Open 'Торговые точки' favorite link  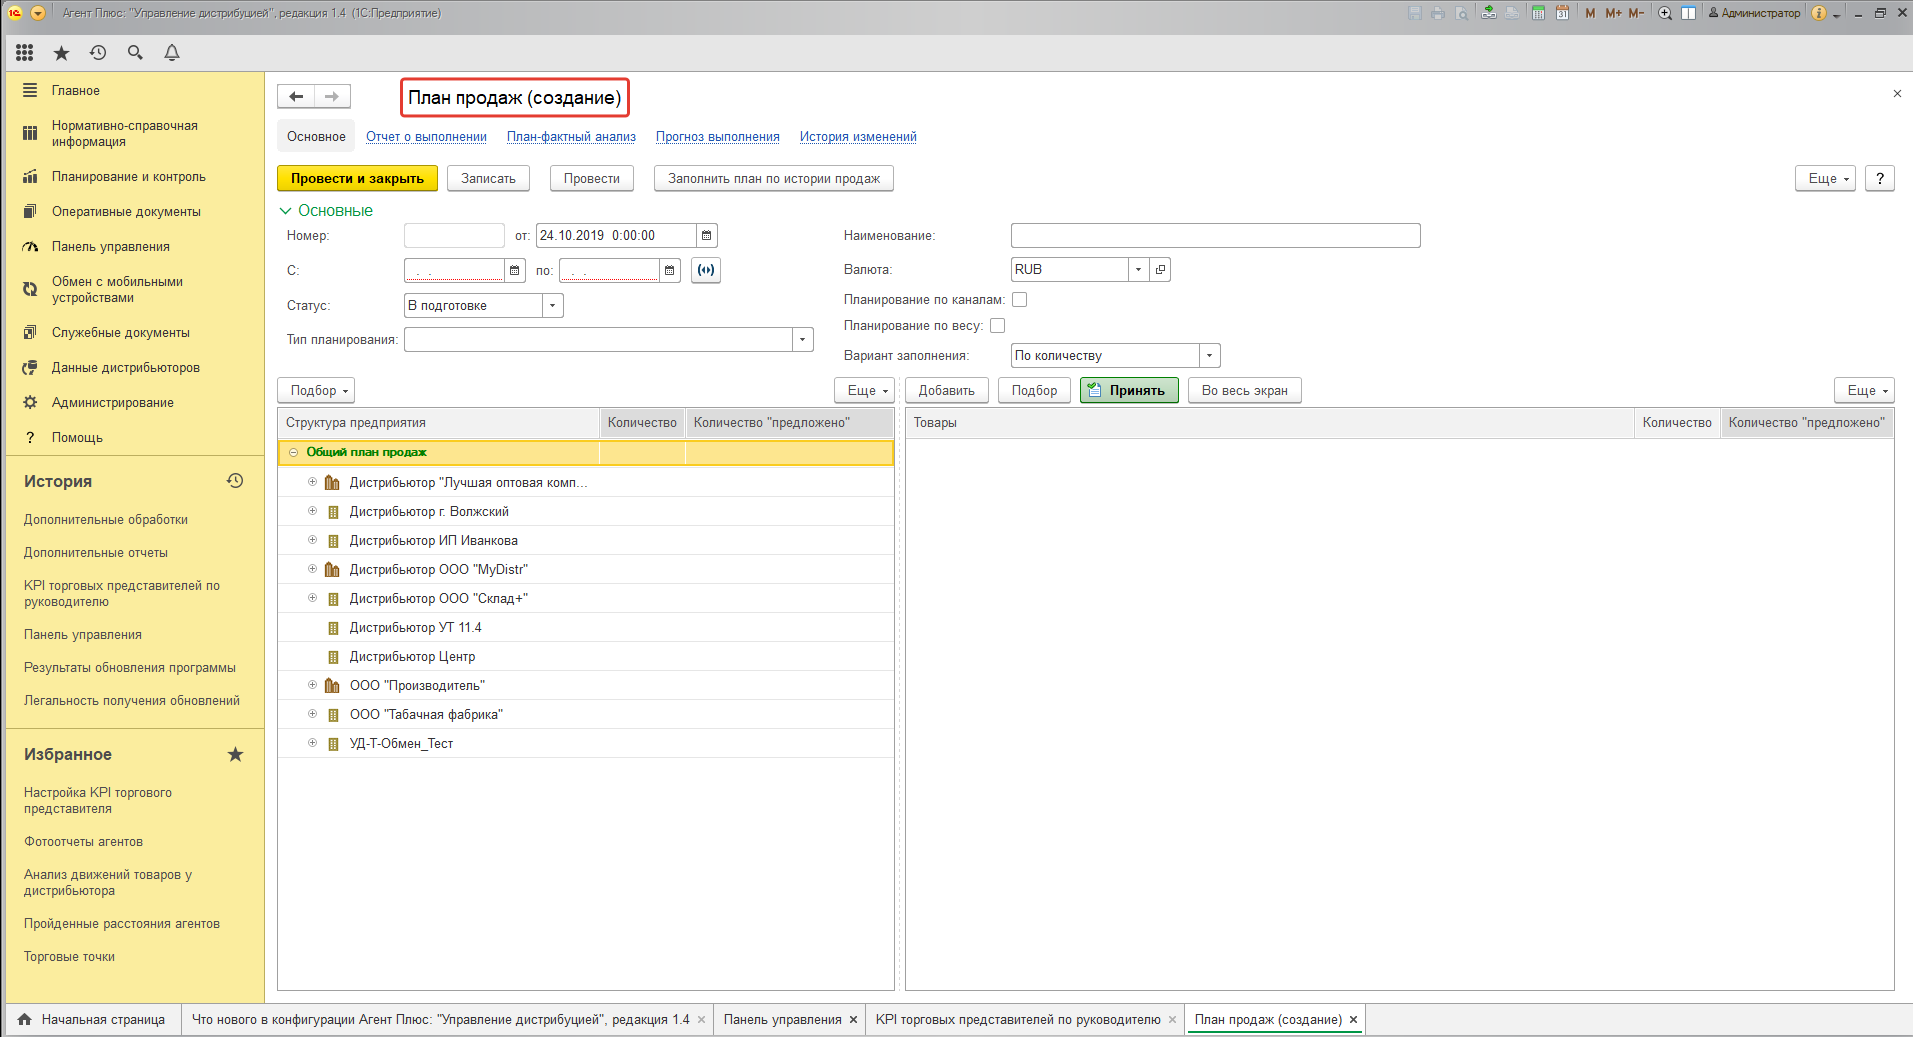pyautogui.click(x=69, y=957)
